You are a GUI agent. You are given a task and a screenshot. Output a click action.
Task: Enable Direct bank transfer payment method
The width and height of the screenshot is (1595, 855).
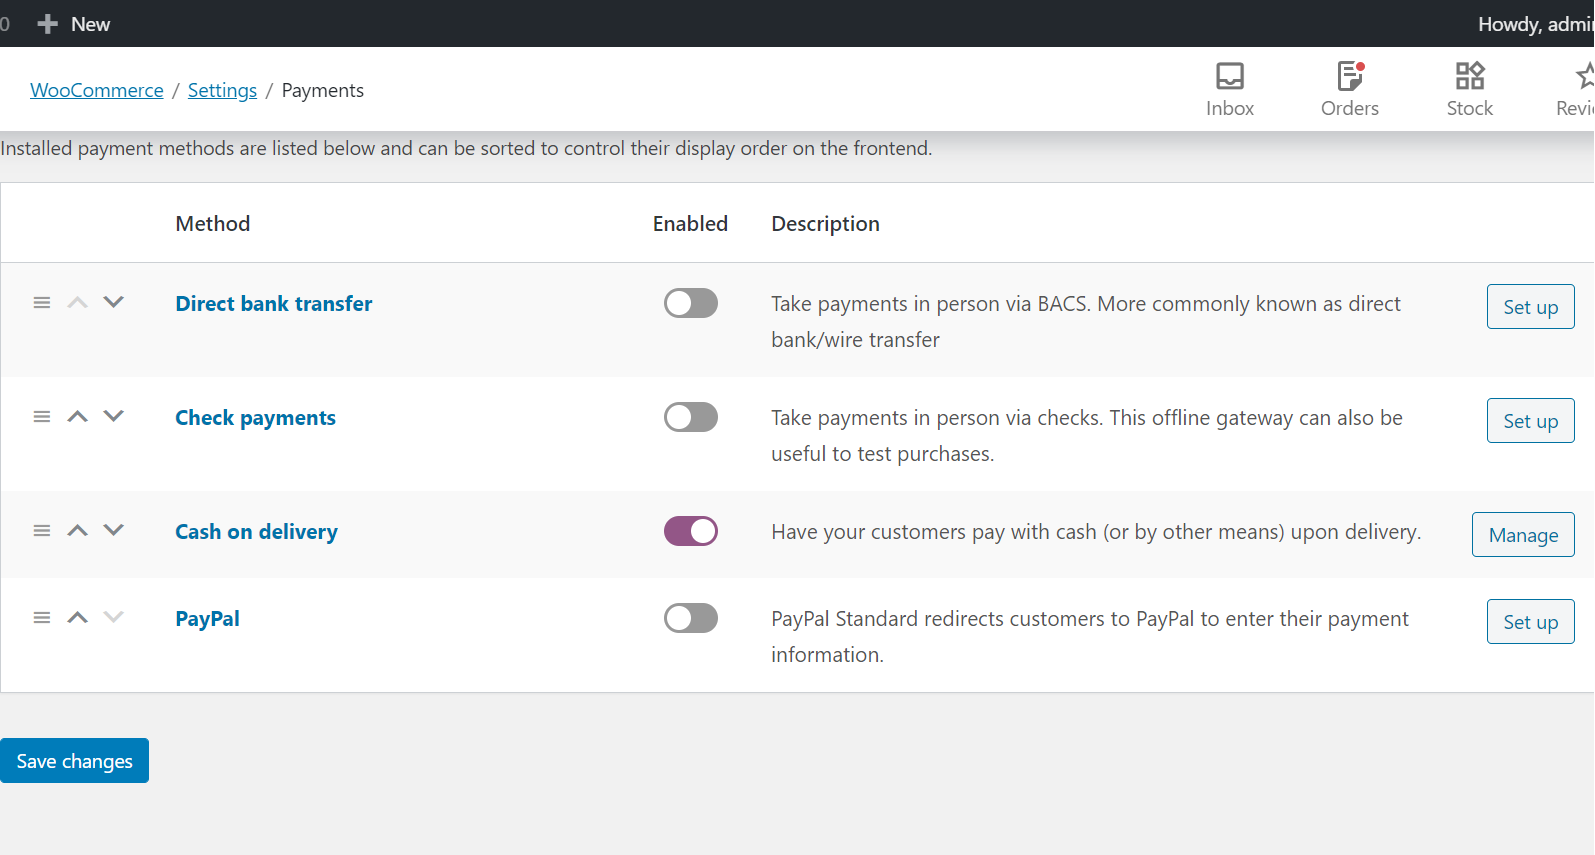pos(690,303)
